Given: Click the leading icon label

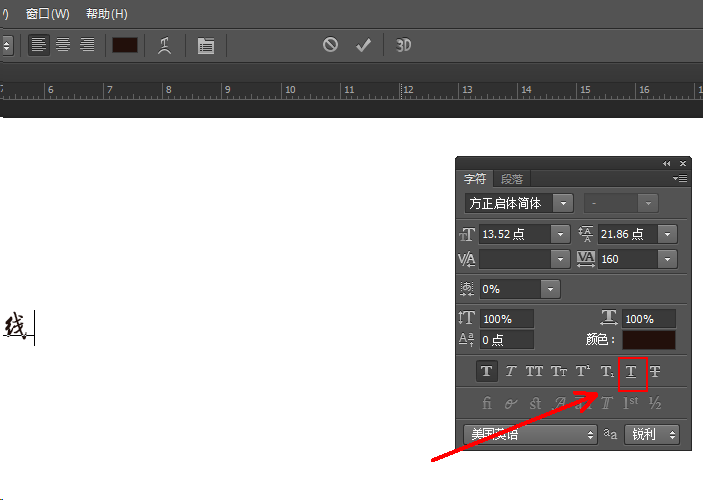Looking at the screenshot, I should click(x=586, y=234).
